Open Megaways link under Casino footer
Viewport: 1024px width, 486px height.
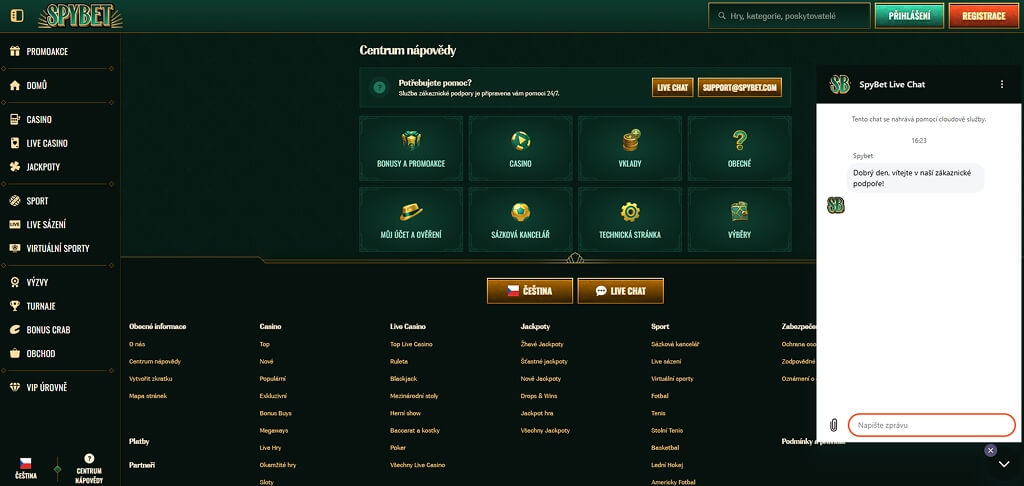coord(274,430)
